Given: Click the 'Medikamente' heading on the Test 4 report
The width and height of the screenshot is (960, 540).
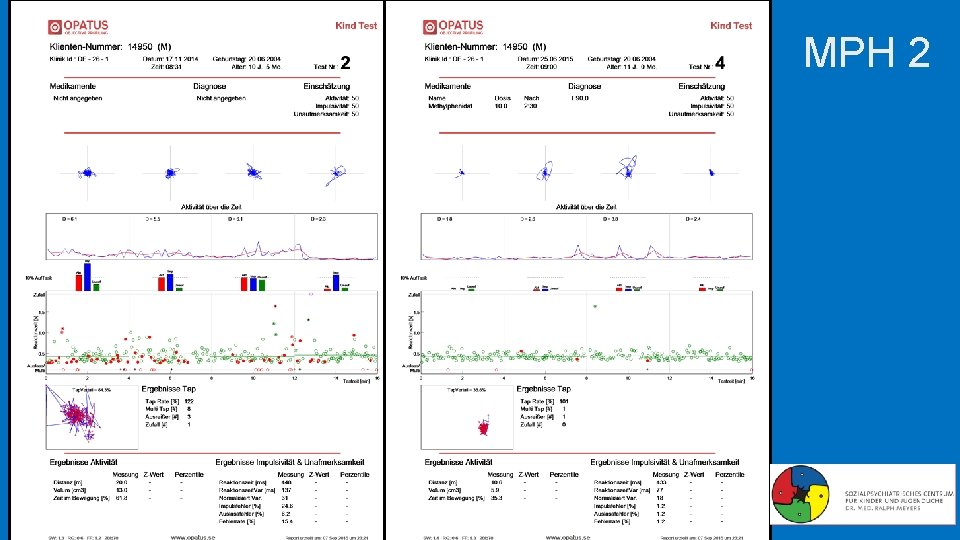Looking at the screenshot, I should click(448, 86).
